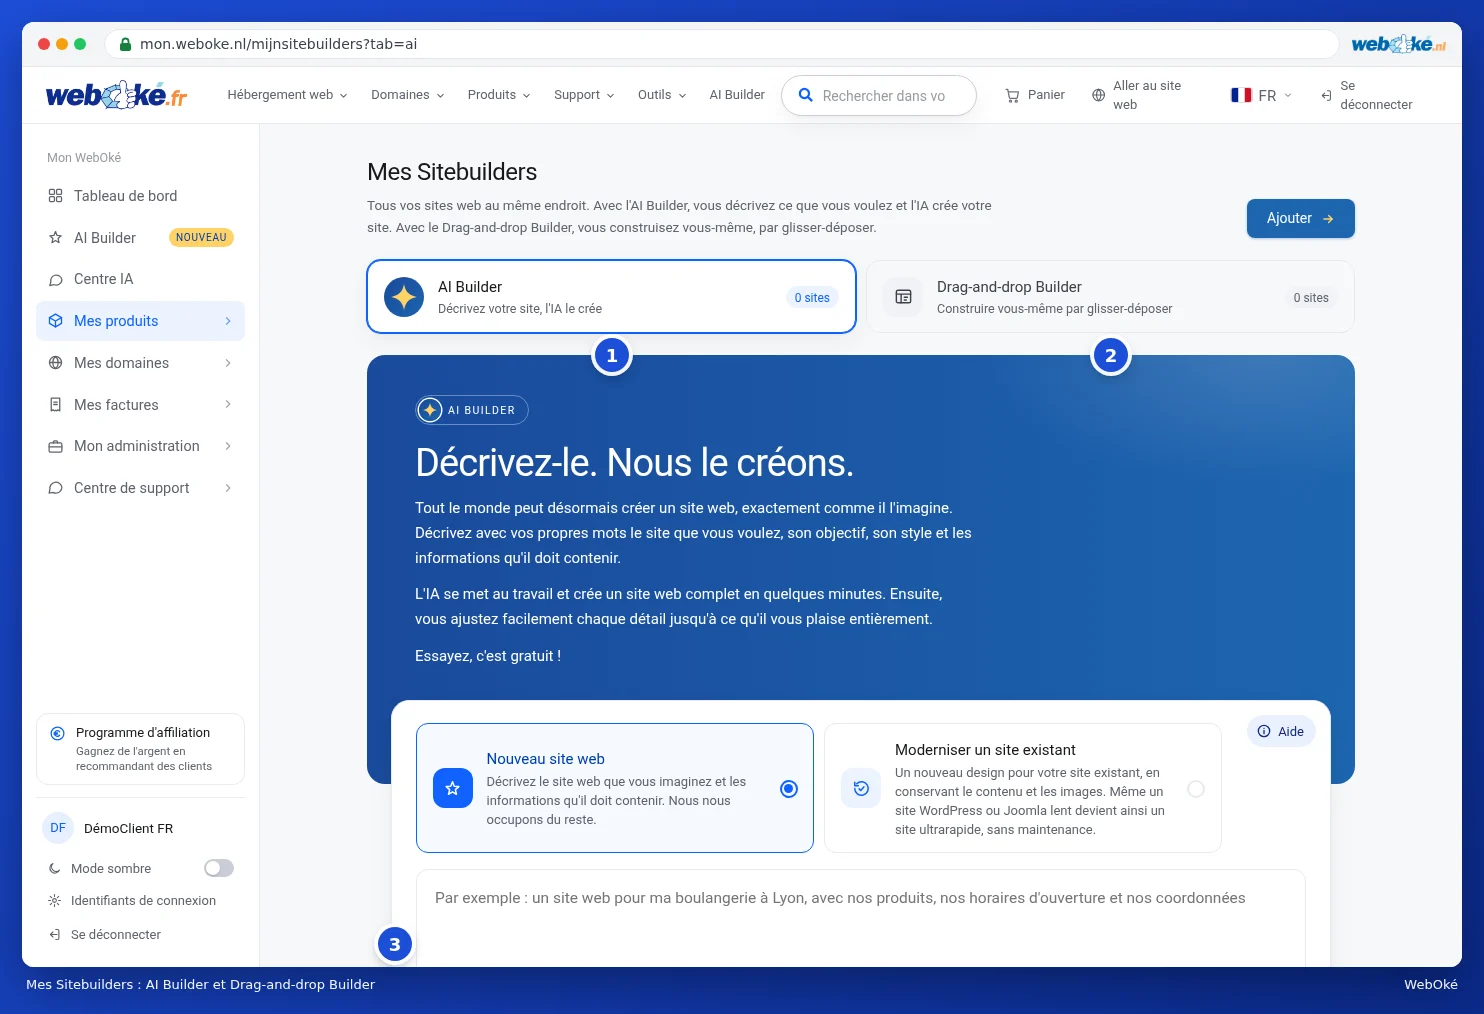Click the Mes domaines globe icon
Viewport: 1484px width, 1014px height.
pyautogui.click(x=55, y=363)
